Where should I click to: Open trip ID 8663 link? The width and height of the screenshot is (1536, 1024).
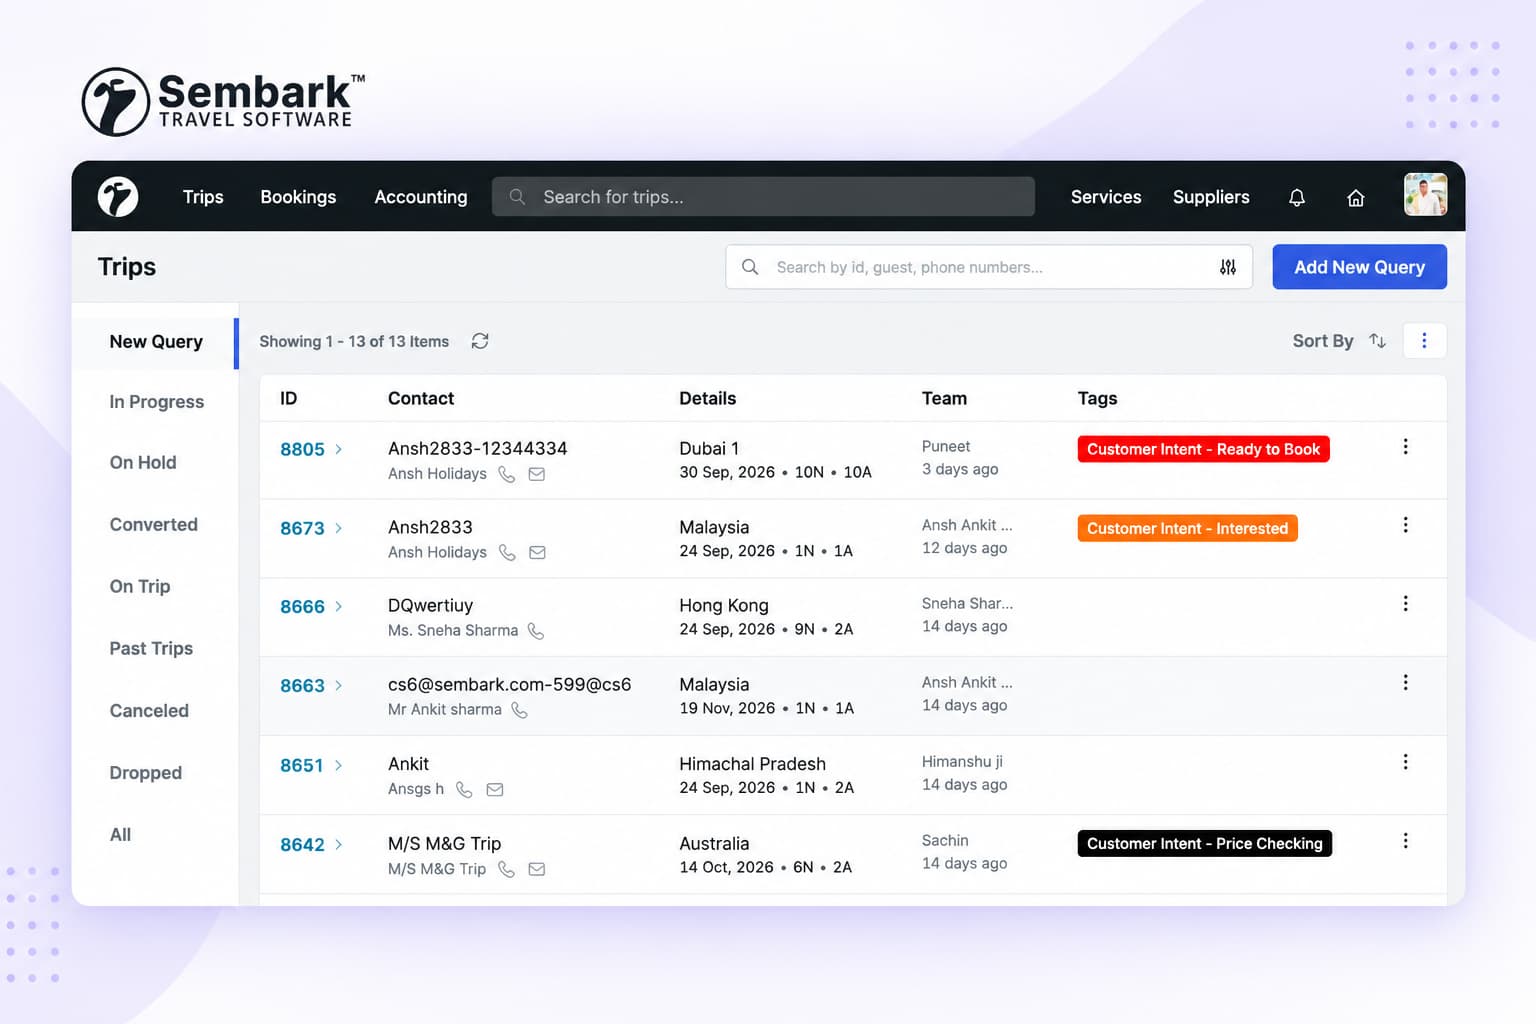tap(302, 685)
